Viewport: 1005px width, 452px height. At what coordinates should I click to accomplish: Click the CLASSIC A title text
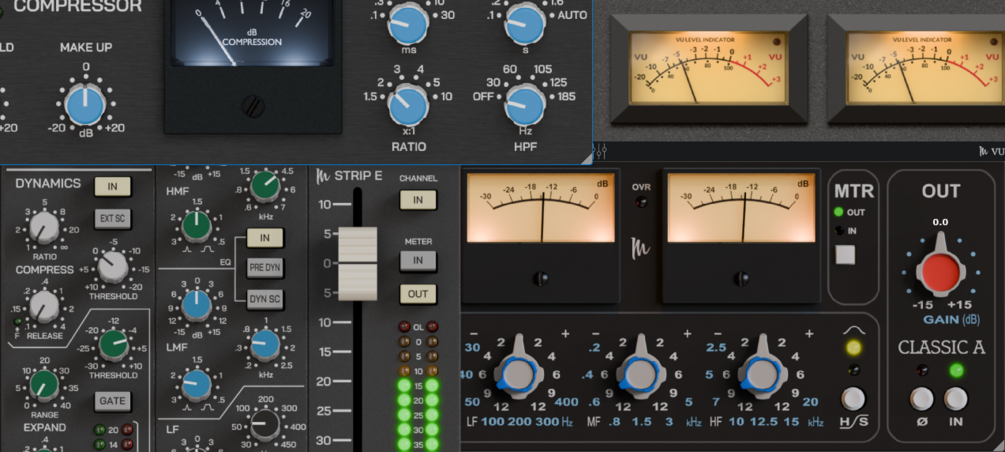941,347
